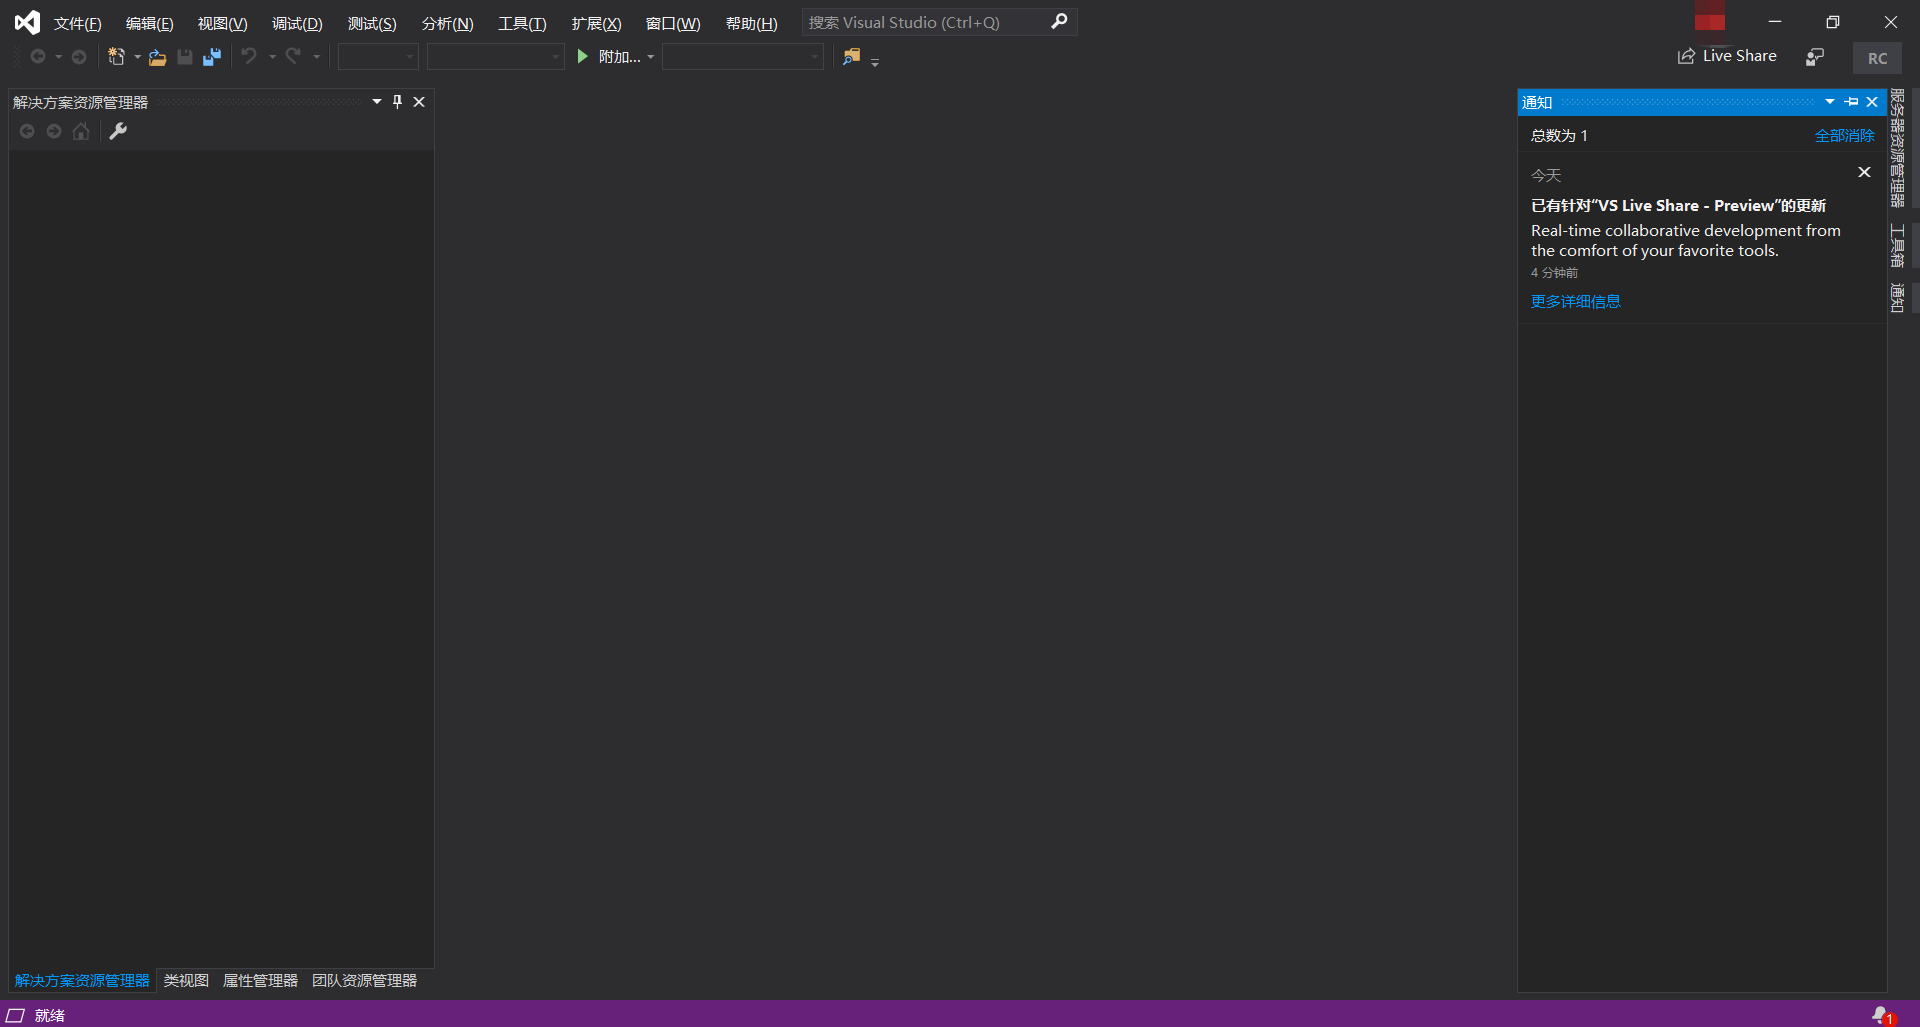Click the Visual Studio logo icon
1920x1027 pixels.
(x=27, y=22)
